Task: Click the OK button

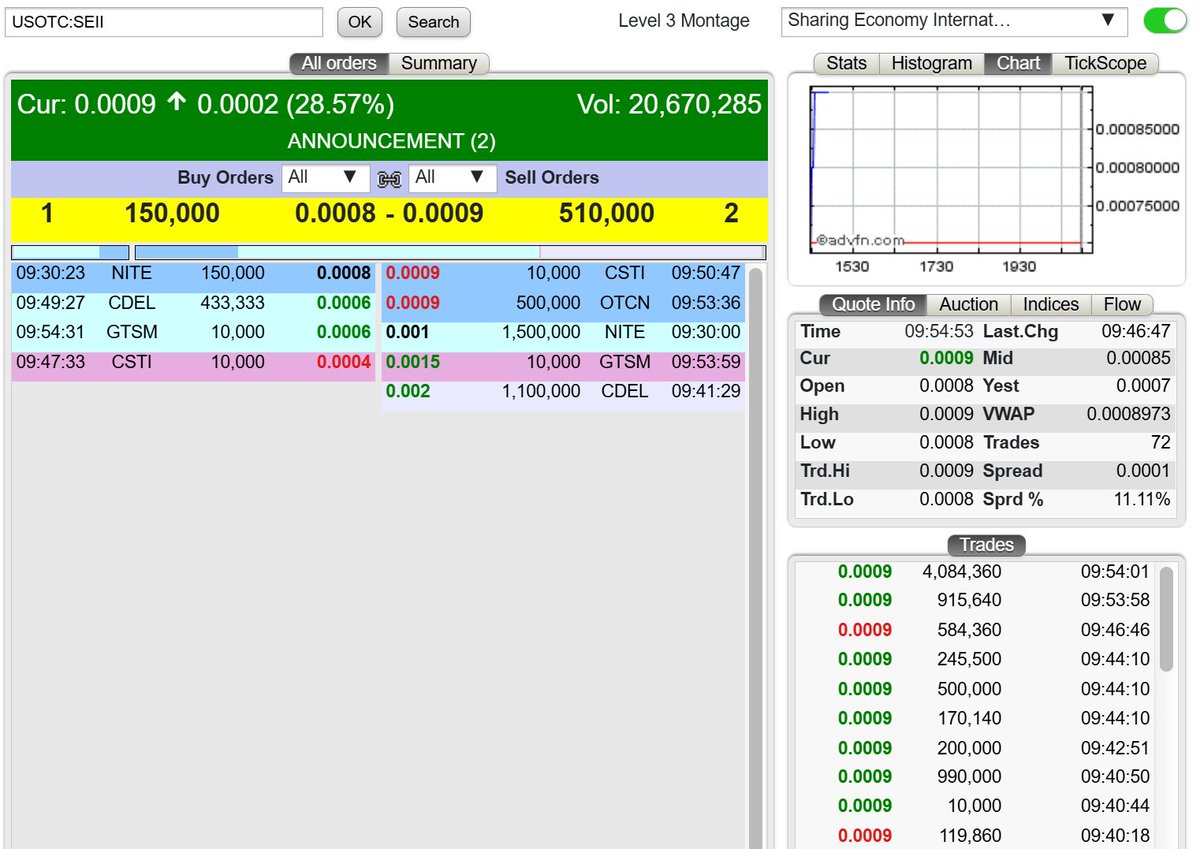Action: click(359, 22)
